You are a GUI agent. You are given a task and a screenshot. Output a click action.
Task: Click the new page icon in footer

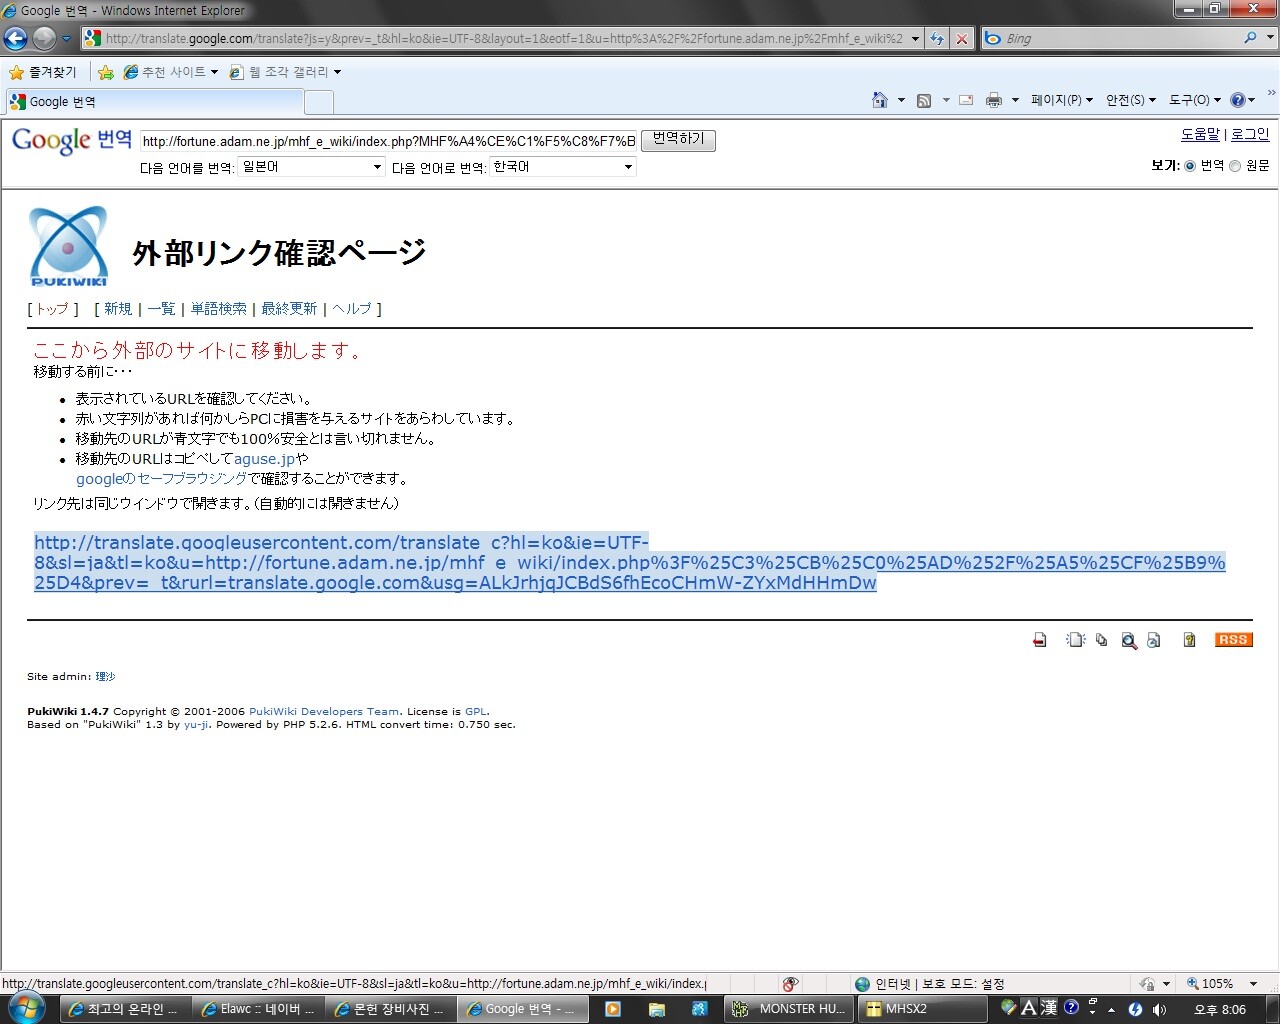[x=1076, y=640]
